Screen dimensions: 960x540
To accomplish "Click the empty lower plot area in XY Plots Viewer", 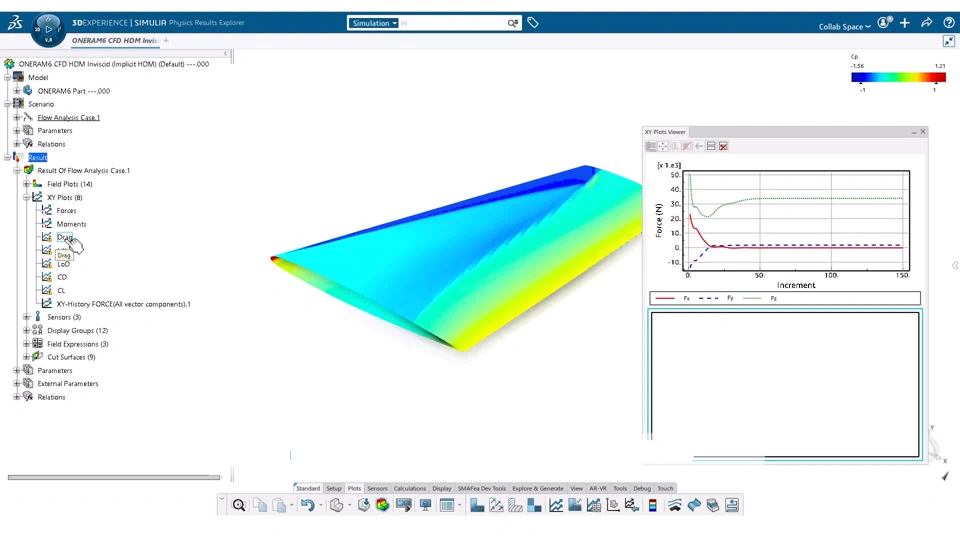I will (x=785, y=384).
